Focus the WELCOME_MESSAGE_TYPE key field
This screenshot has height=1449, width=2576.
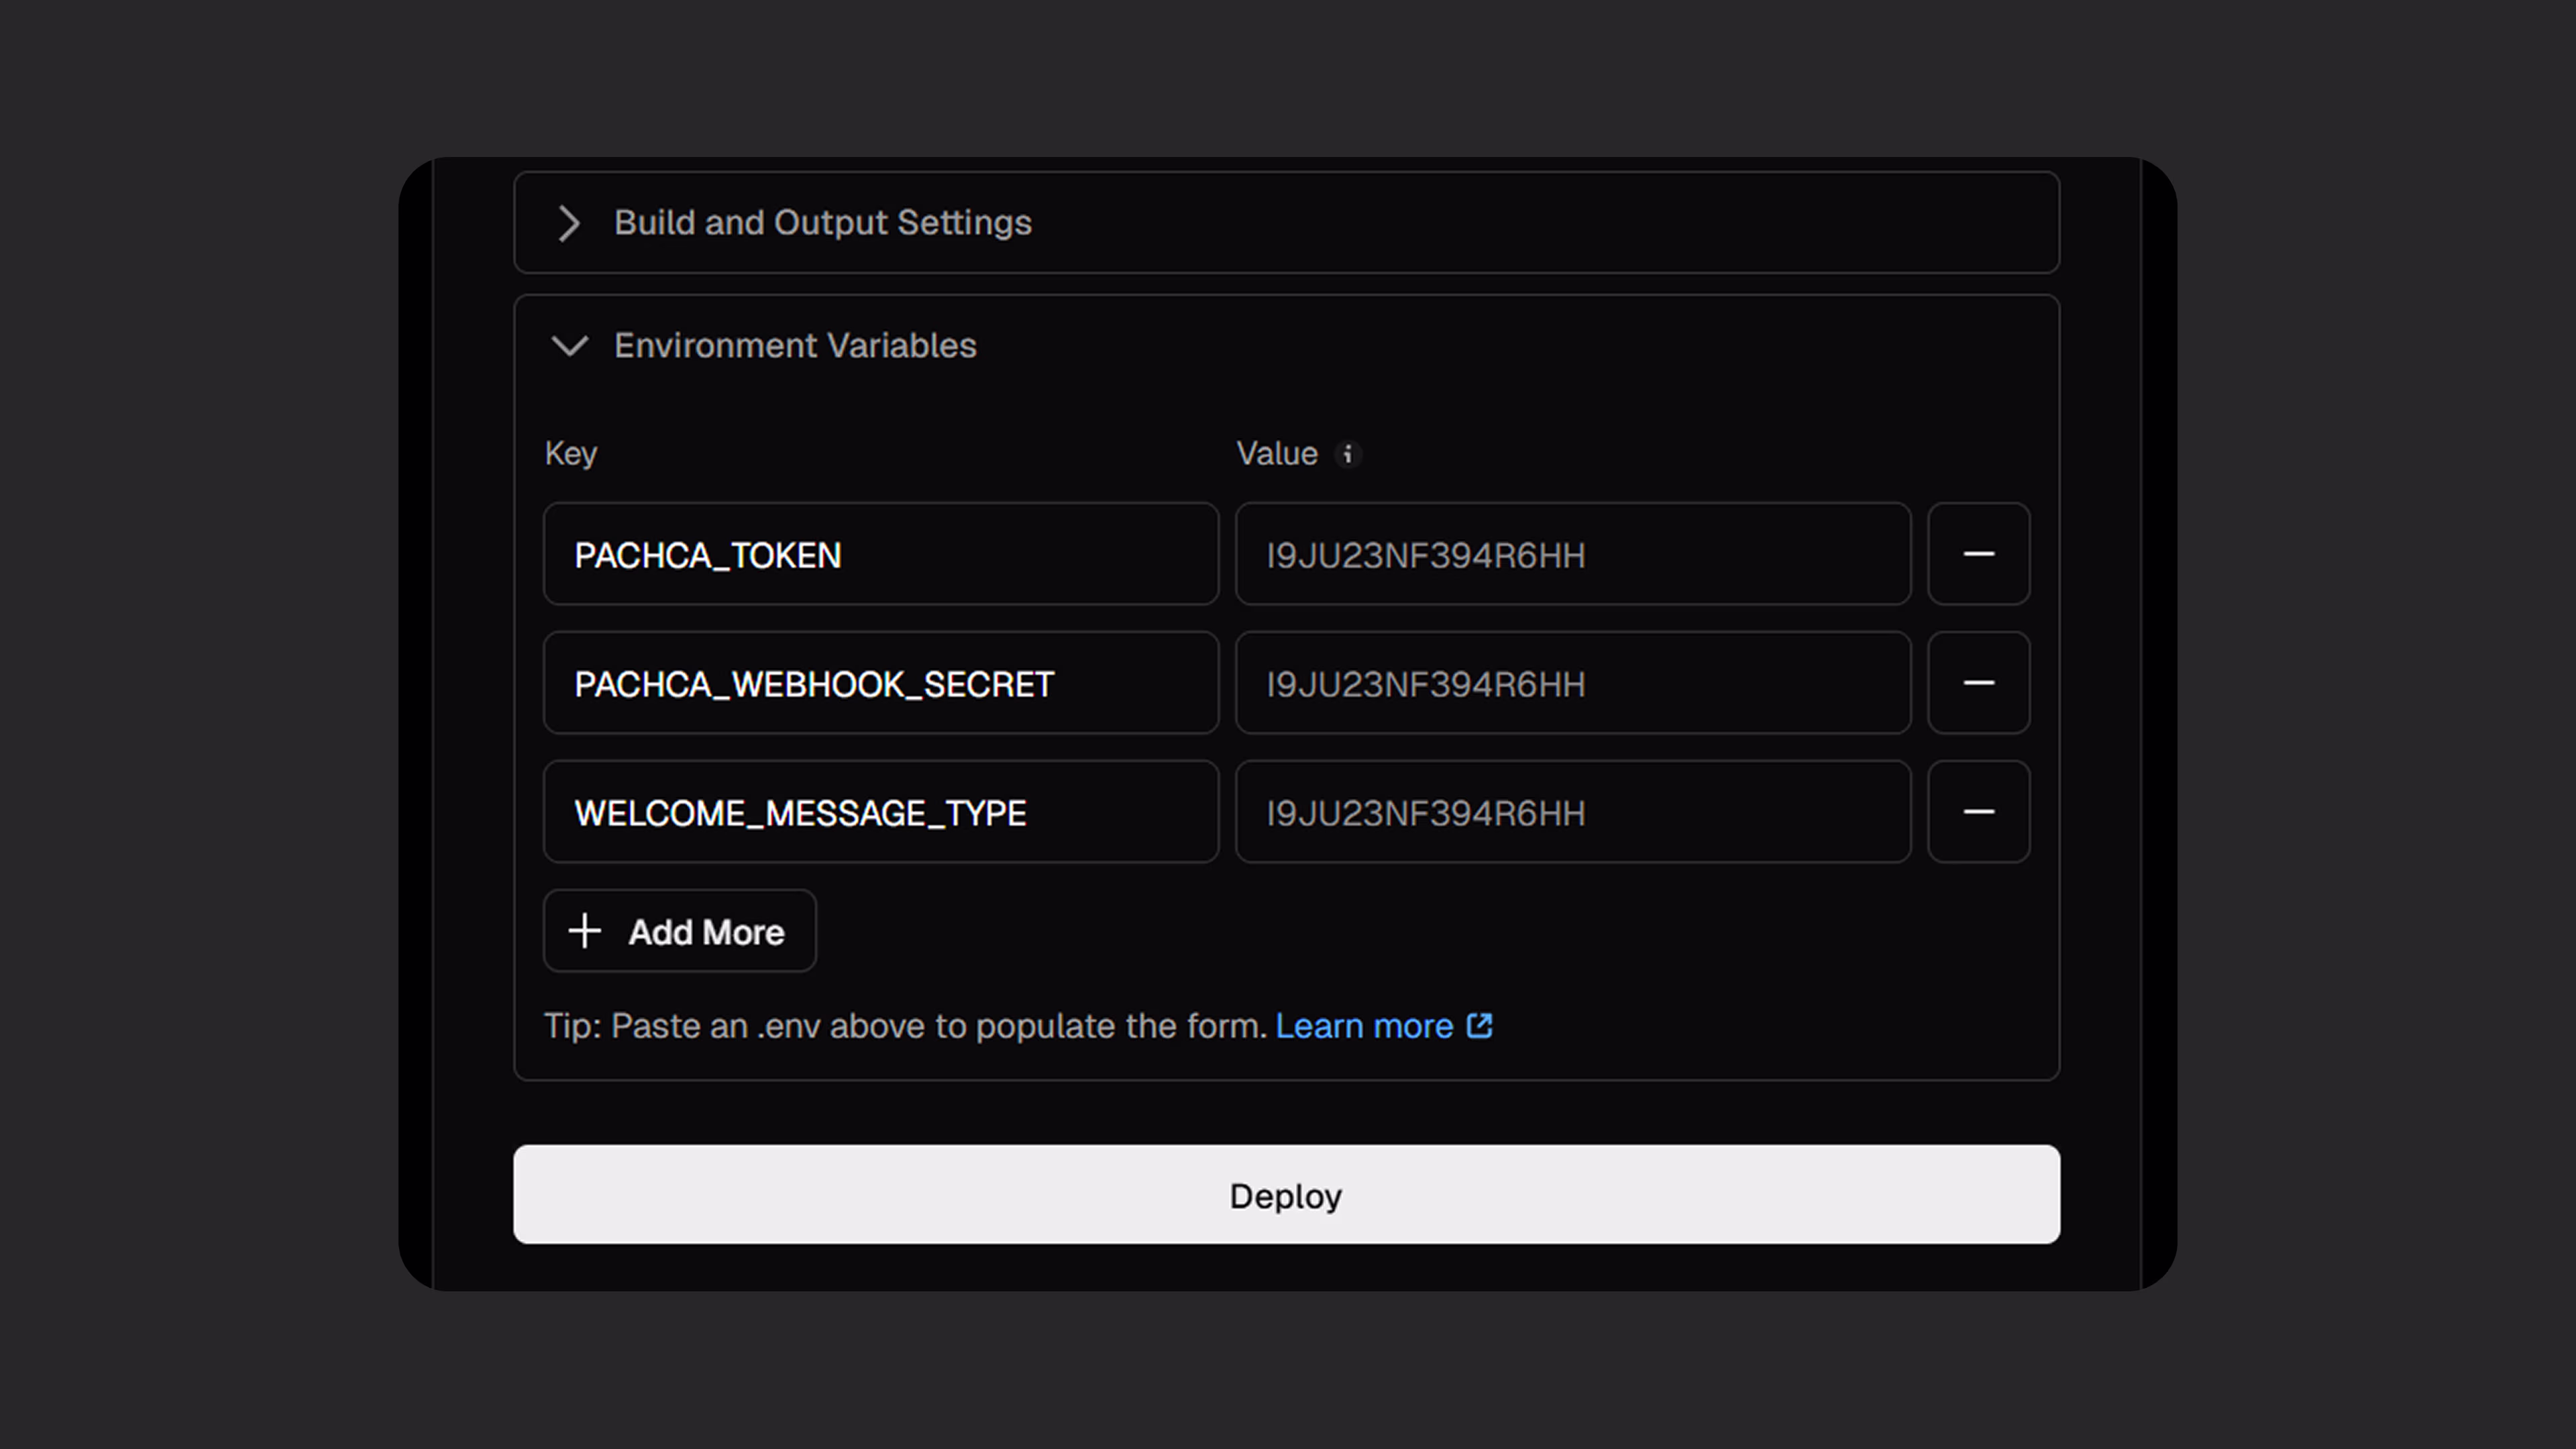coord(880,812)
